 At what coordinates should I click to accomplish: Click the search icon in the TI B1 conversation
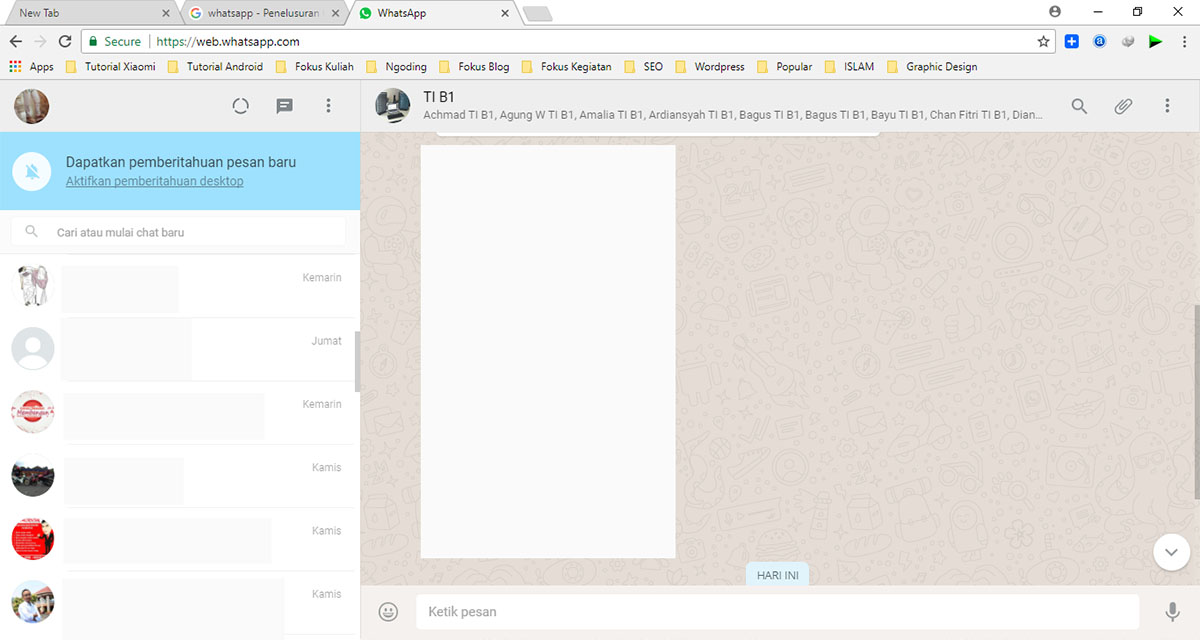click(x=1079, y=105)
